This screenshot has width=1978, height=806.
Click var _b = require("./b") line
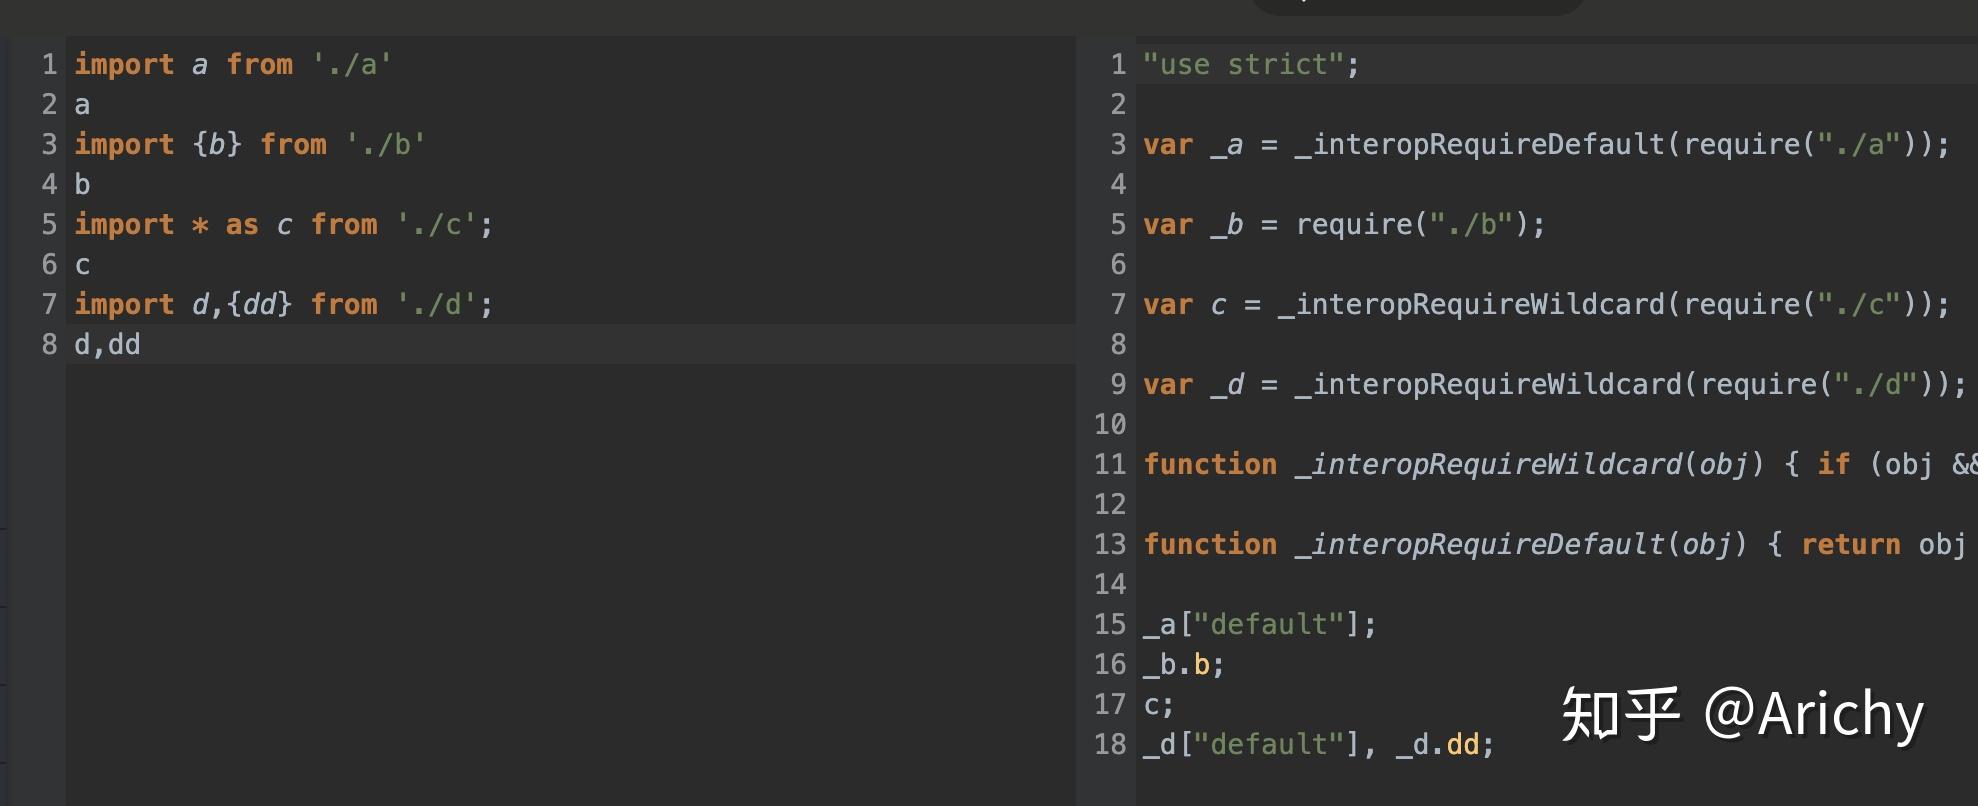(1344, 224)
